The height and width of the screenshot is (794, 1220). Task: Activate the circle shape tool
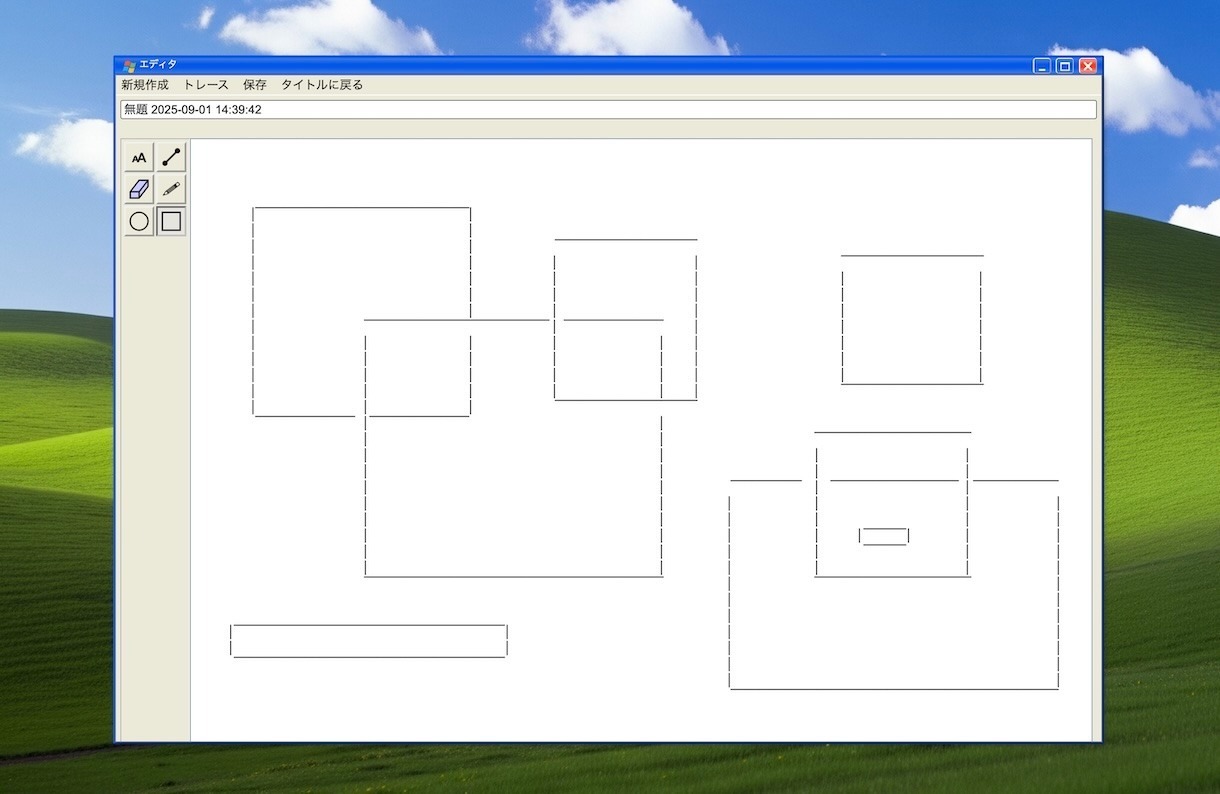click(x=139, y=221)
